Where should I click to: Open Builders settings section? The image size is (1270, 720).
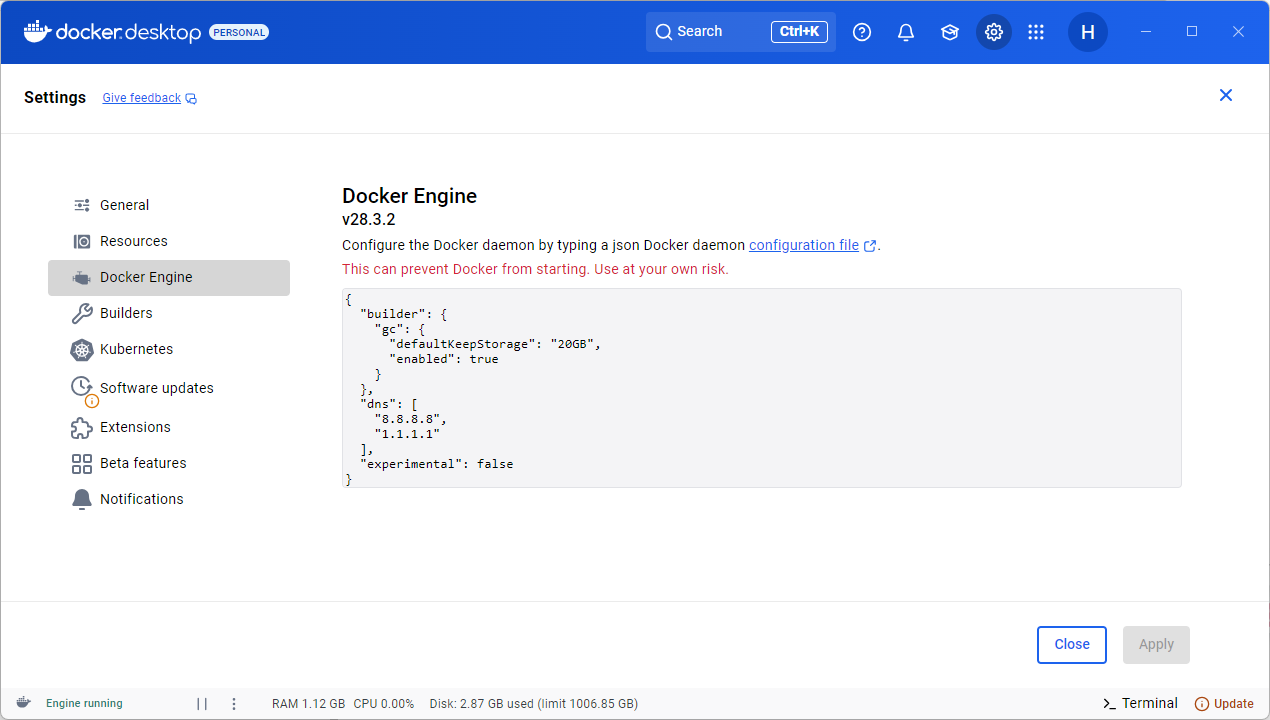[169, 313]
